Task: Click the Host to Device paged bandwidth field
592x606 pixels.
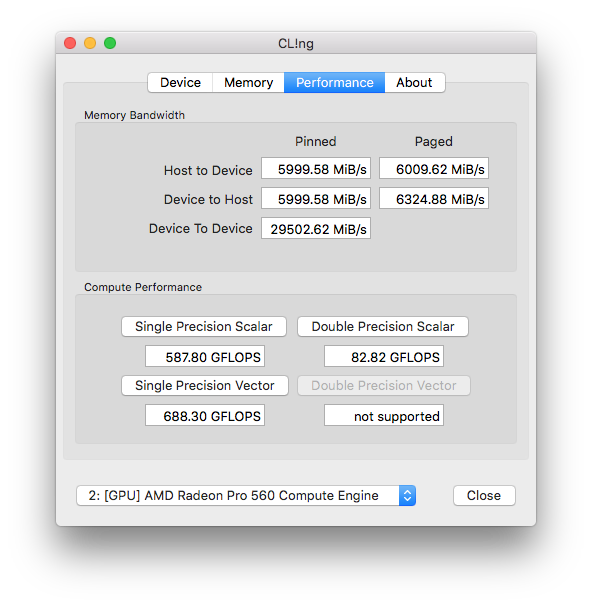Action: pyautogui.click(x=434, y=168)
